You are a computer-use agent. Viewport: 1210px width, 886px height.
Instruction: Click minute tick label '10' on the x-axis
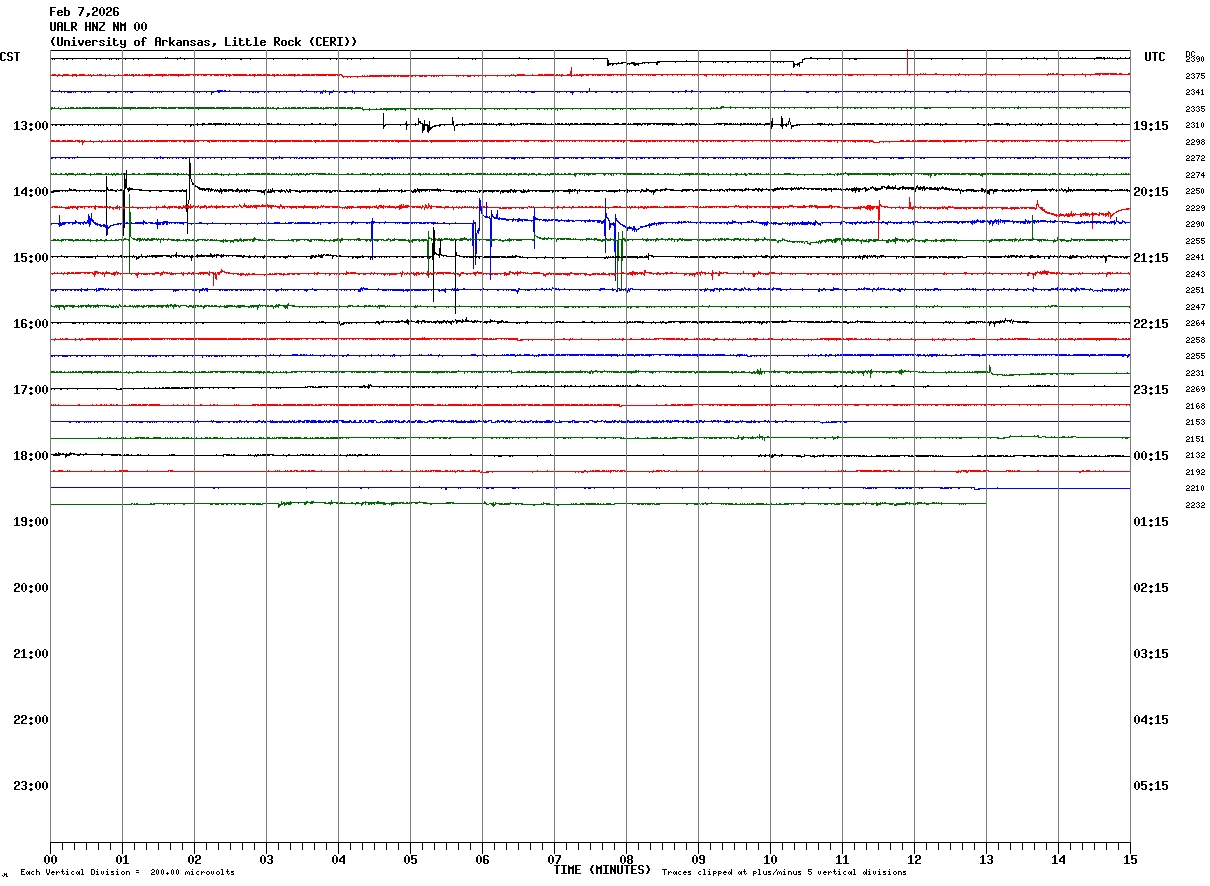[770, 859]
